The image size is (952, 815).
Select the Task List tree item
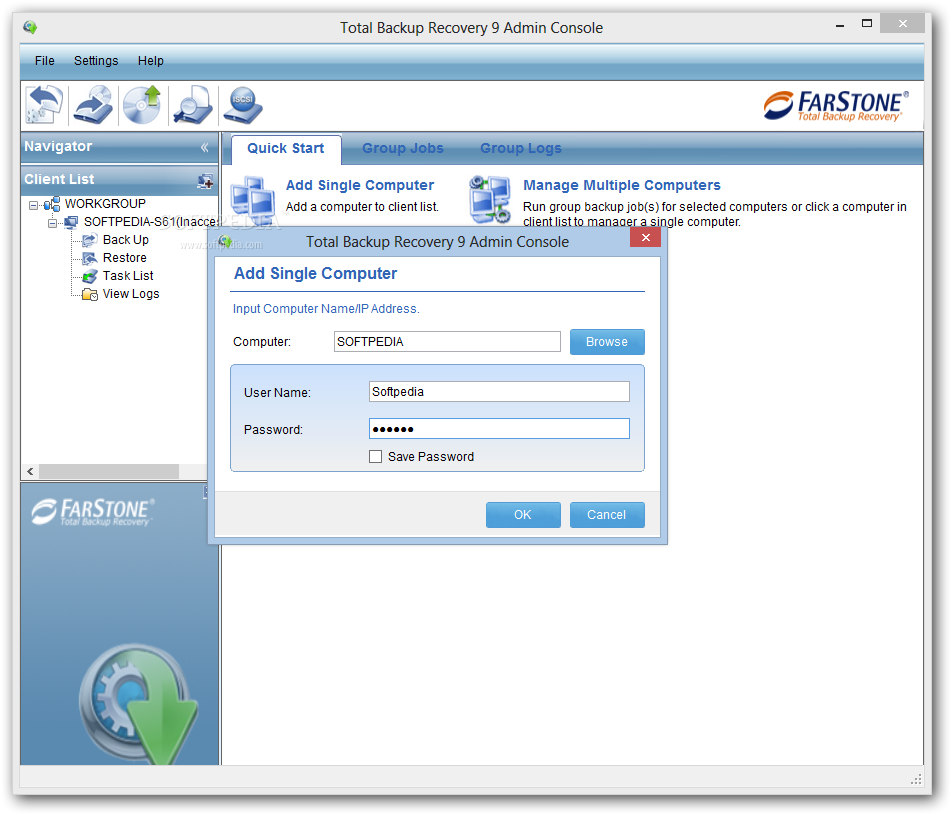(x=128, y=276)
